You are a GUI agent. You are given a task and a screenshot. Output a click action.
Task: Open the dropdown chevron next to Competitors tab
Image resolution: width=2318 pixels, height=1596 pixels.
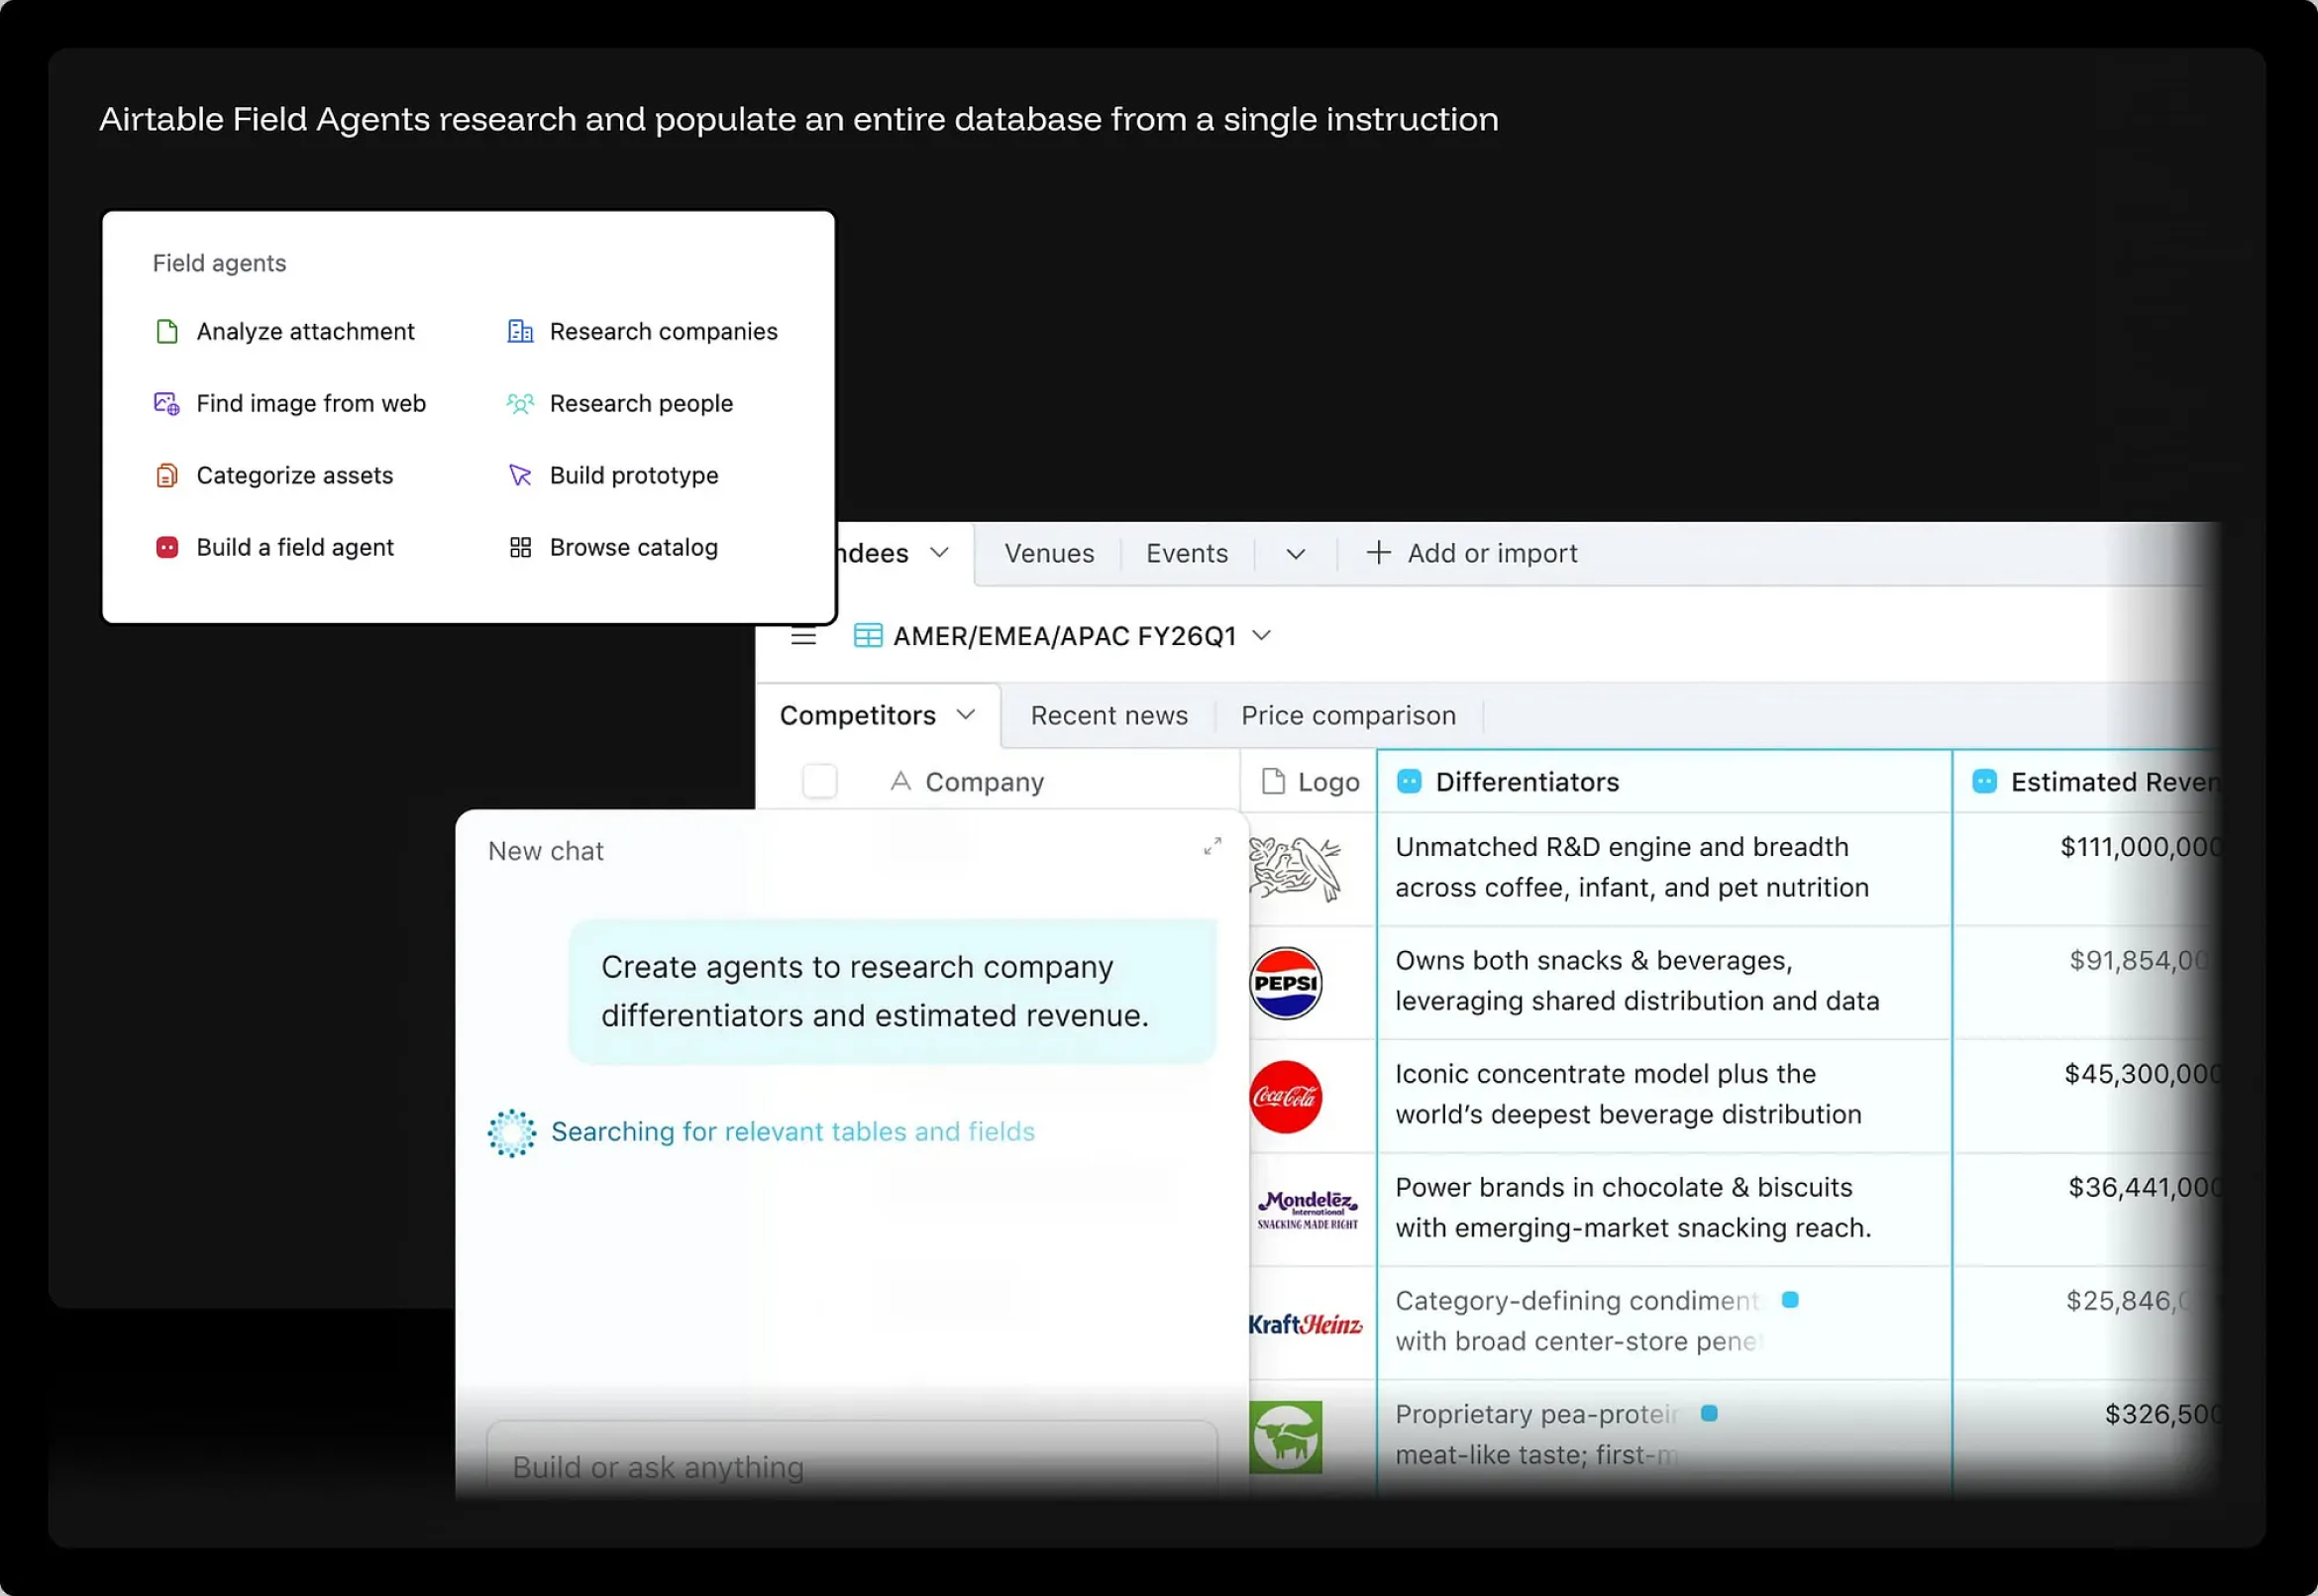tap(965, 715)
